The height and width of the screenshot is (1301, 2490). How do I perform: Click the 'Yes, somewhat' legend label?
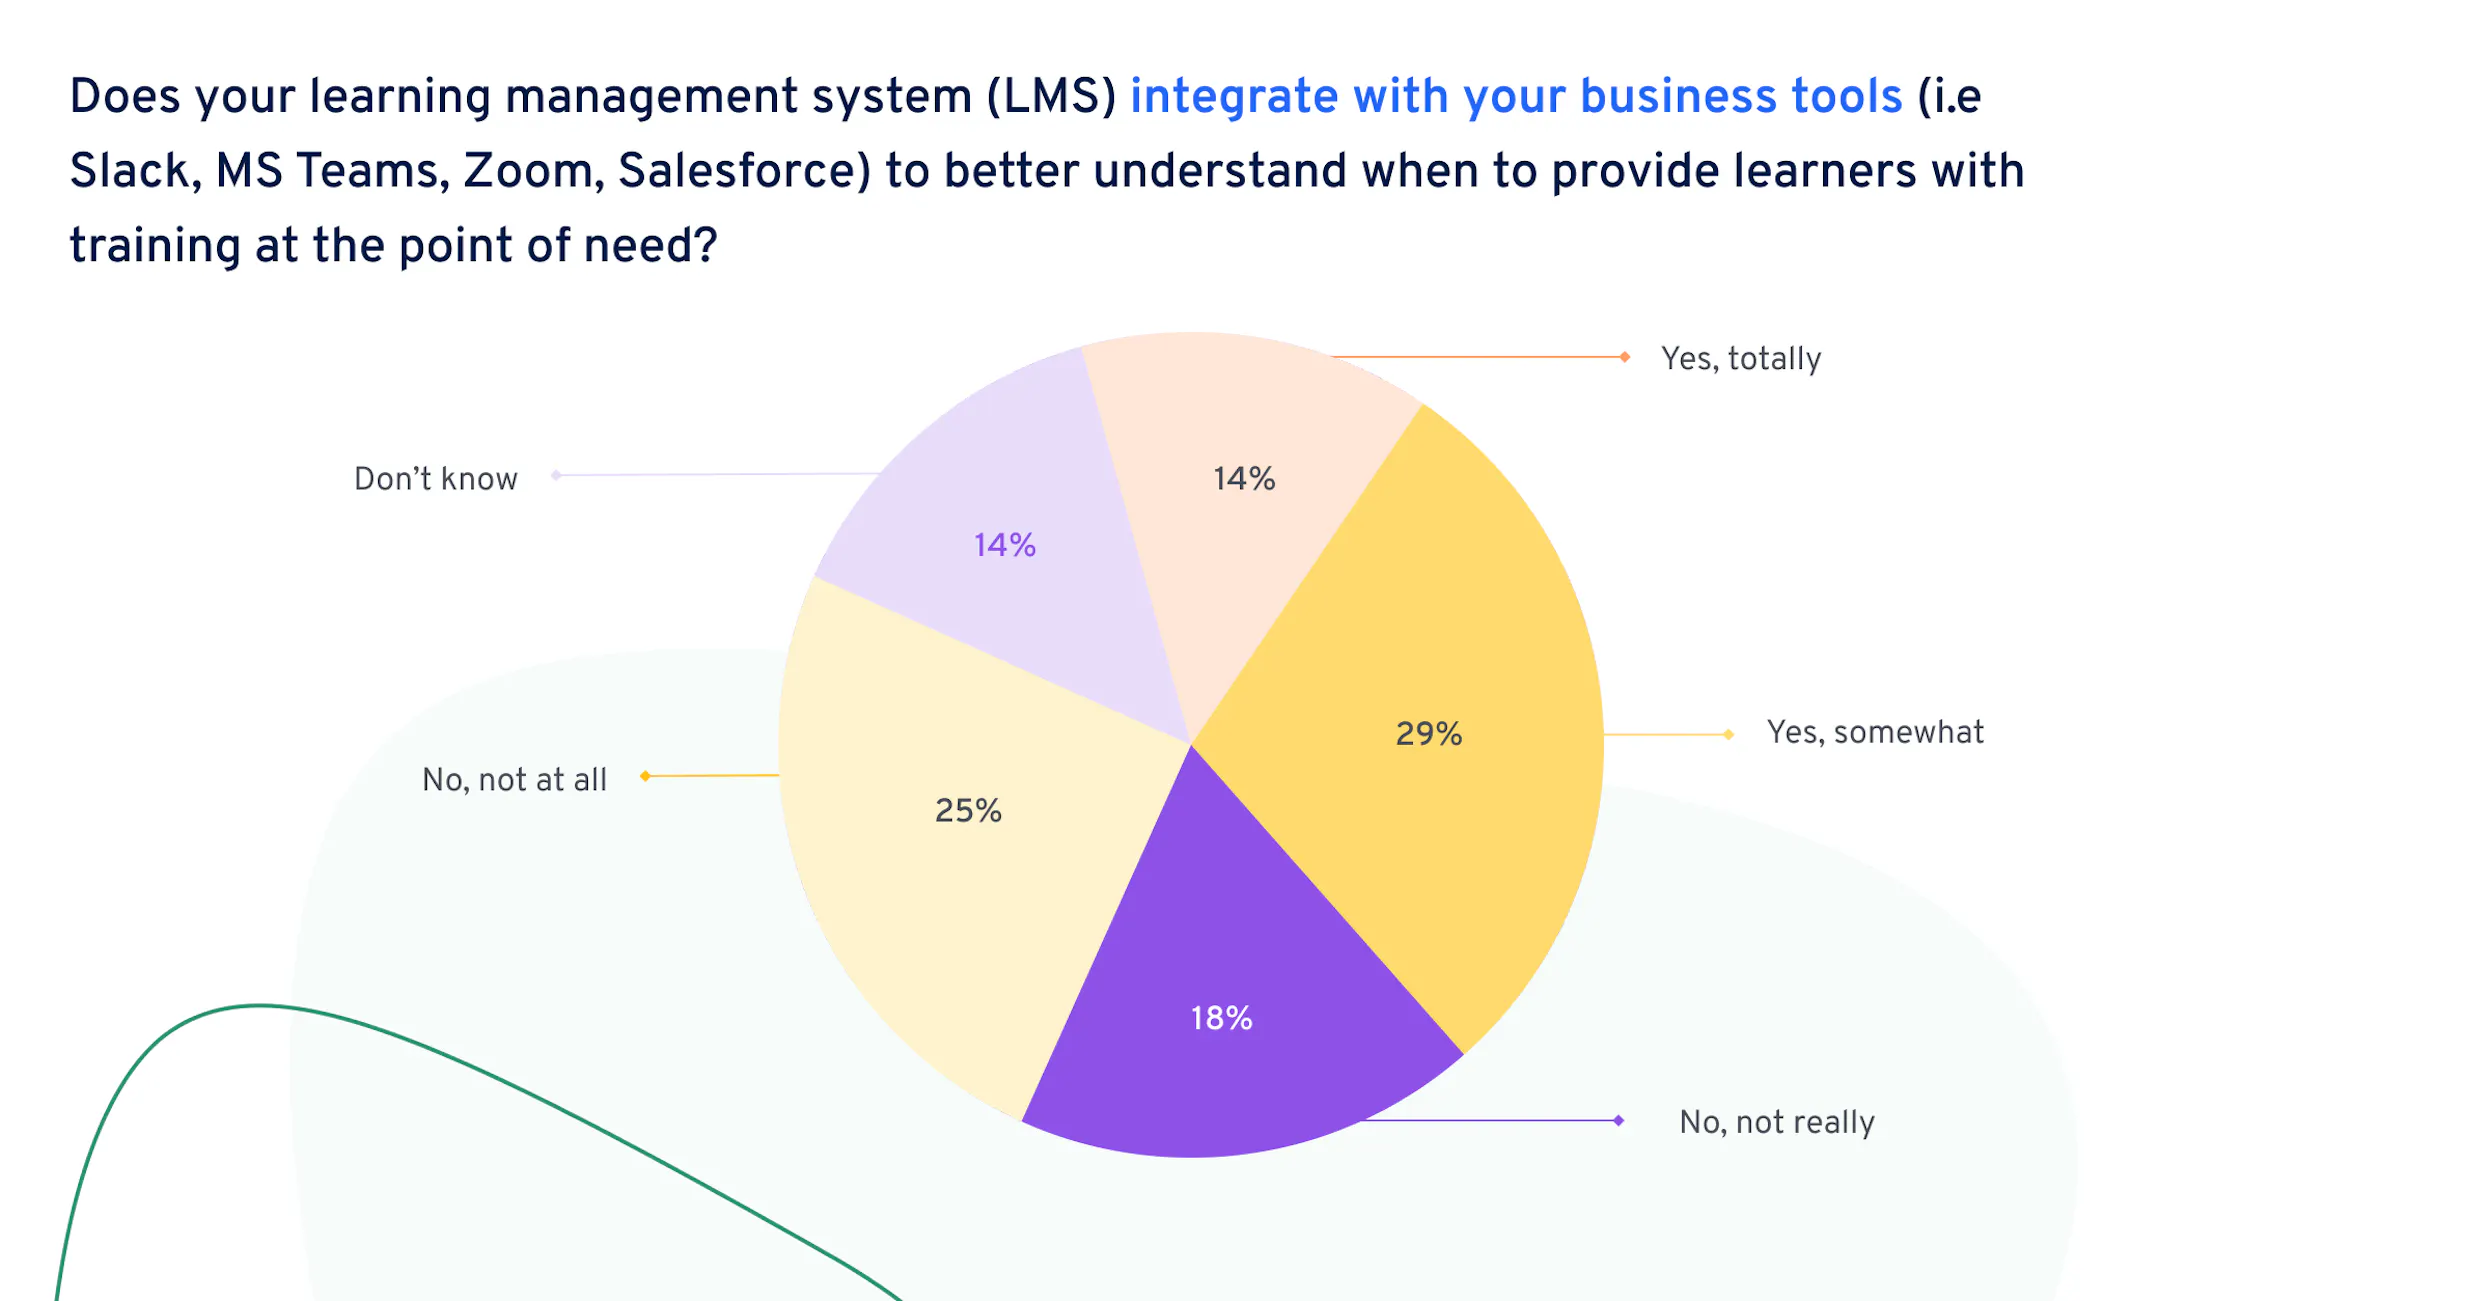1875,732
